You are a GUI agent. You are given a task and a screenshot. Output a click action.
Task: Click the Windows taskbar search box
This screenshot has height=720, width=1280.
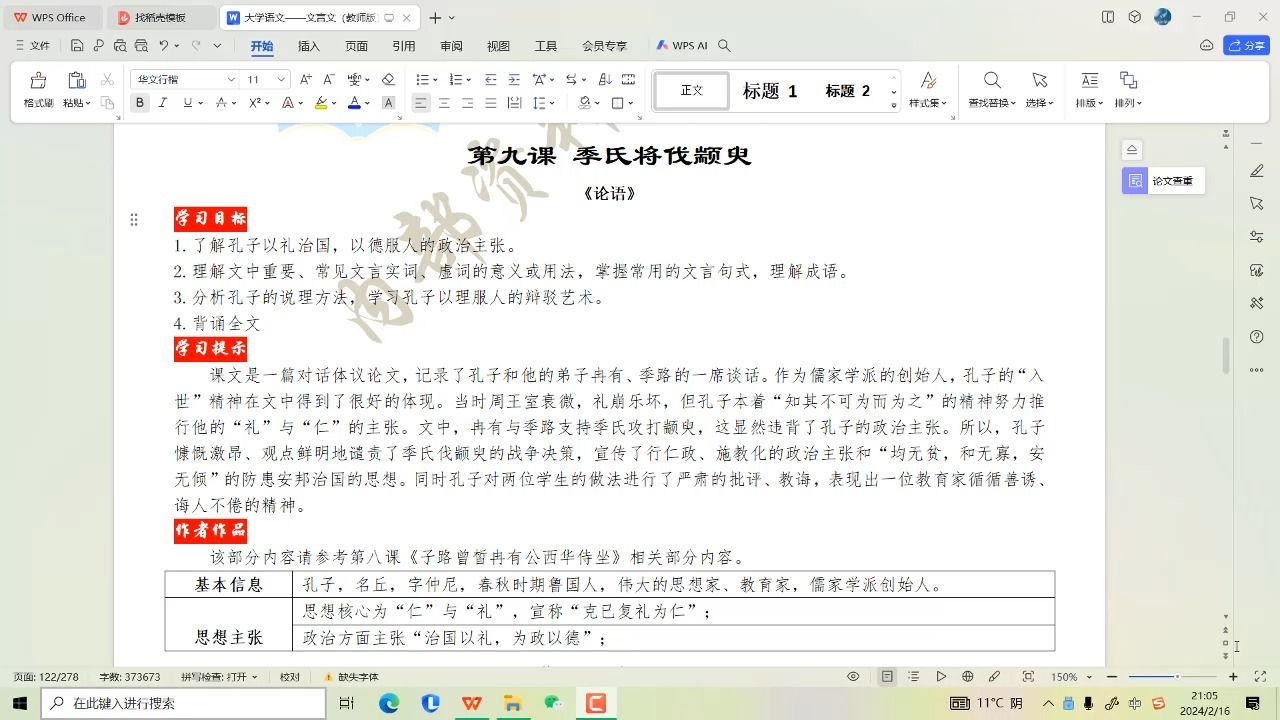(183, 703)
